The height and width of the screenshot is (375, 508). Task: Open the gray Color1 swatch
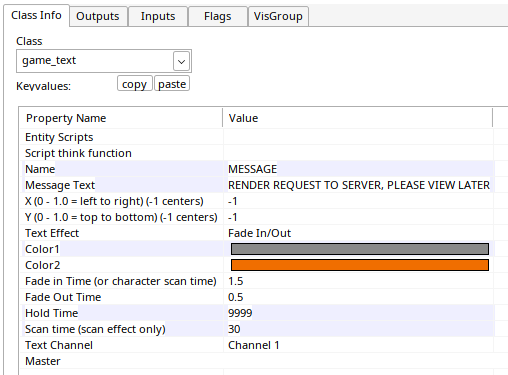click(360, 249)
